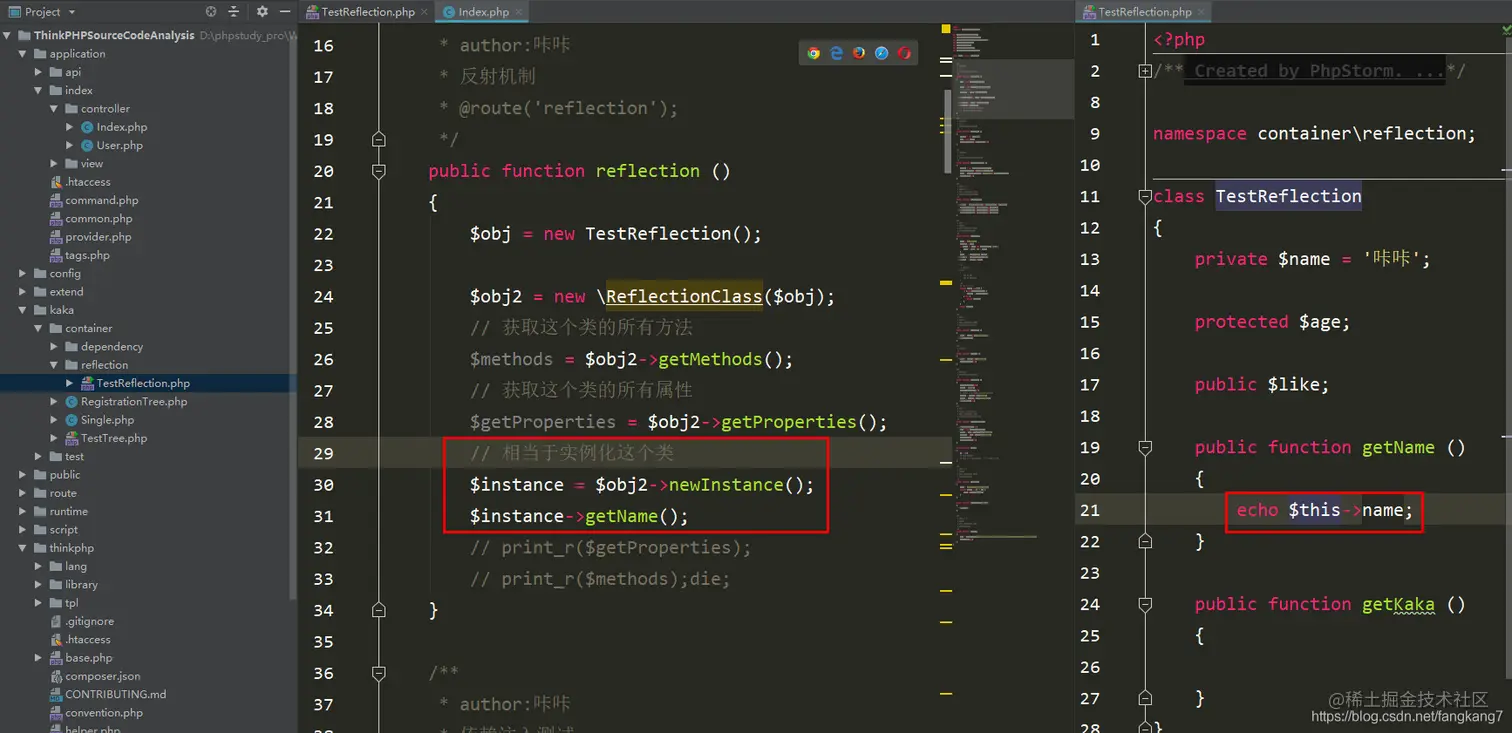Open in Chrome browser icon

pos(814,53)
